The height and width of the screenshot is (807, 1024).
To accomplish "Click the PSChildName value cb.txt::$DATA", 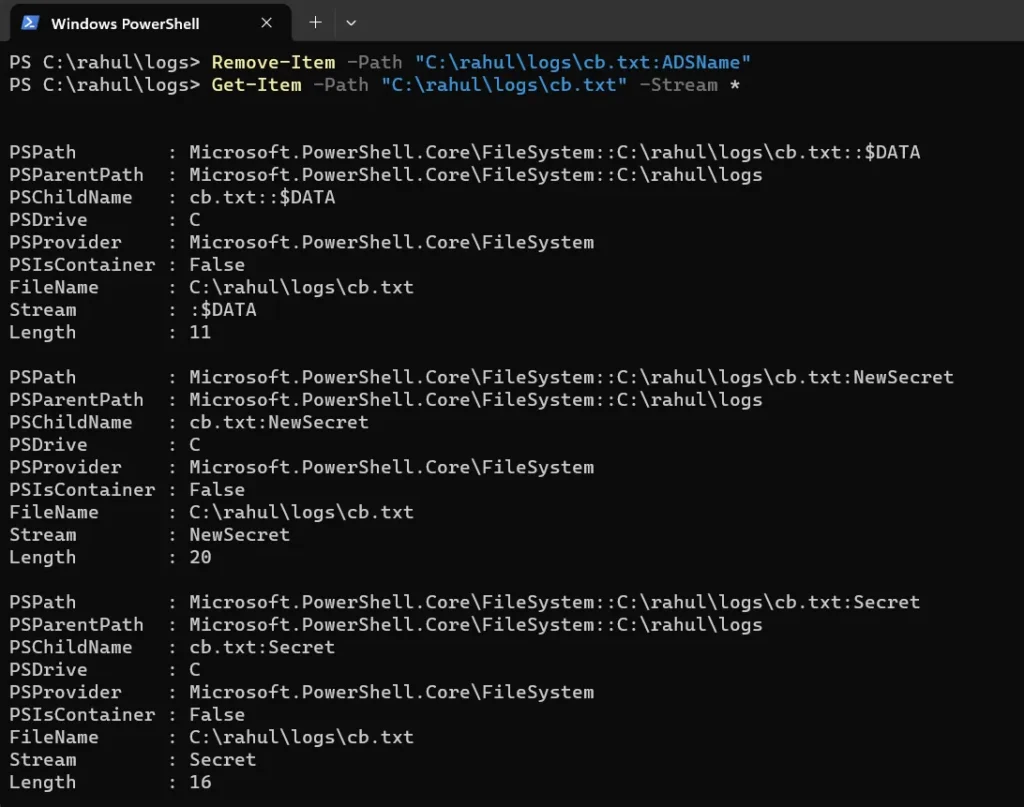I will point(263,197).
